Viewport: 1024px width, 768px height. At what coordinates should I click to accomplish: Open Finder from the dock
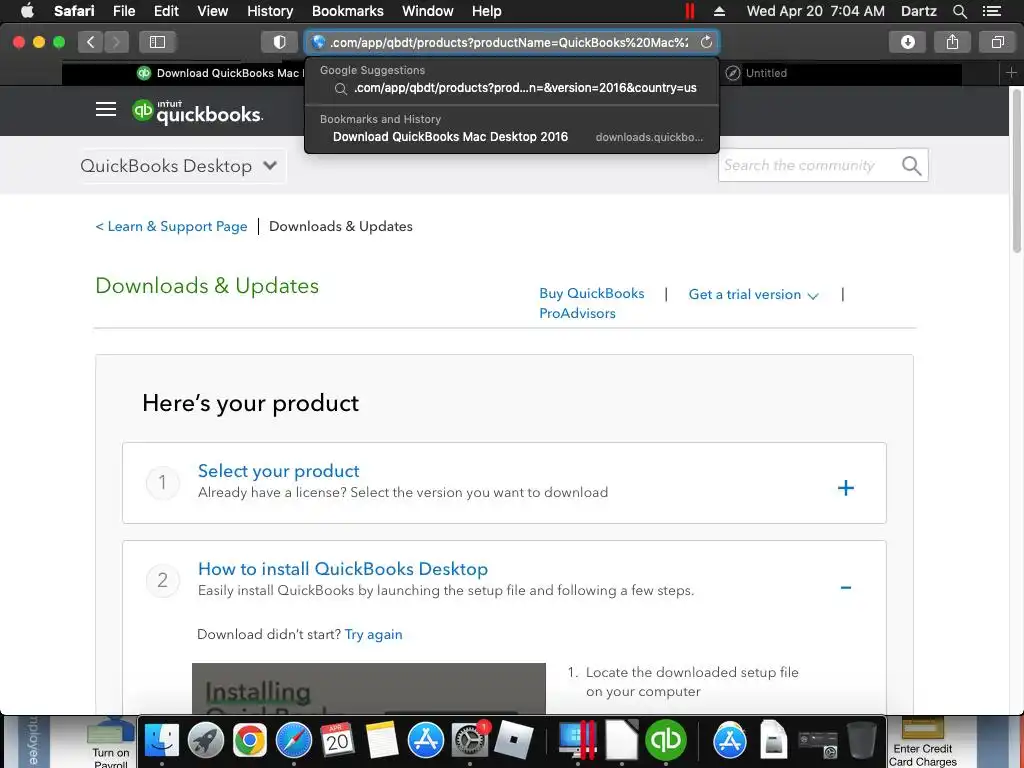161,741
